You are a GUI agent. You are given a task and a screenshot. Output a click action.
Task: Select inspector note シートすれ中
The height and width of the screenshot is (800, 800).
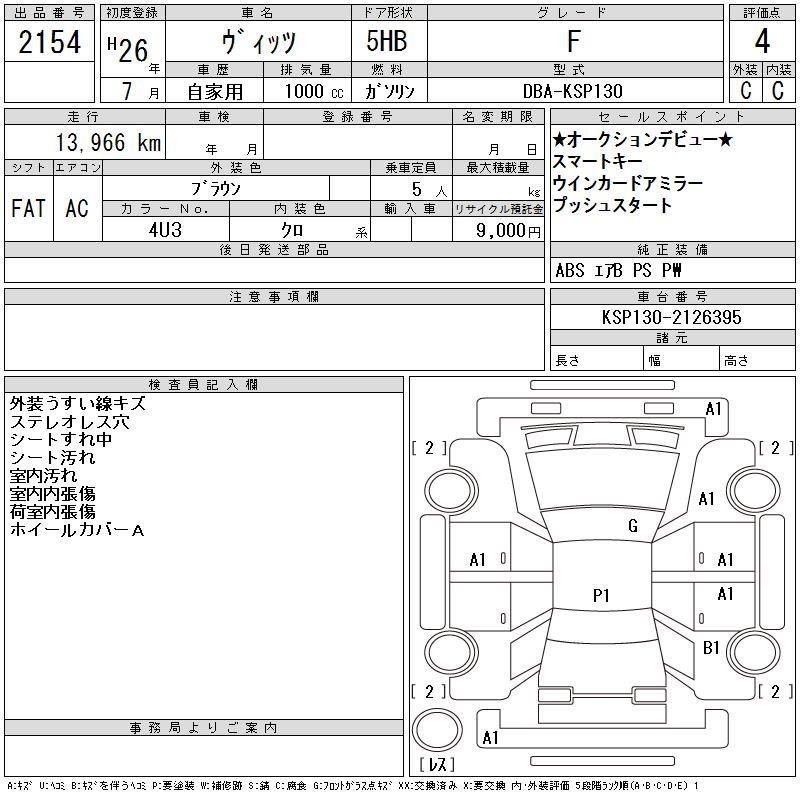point(61,440)
